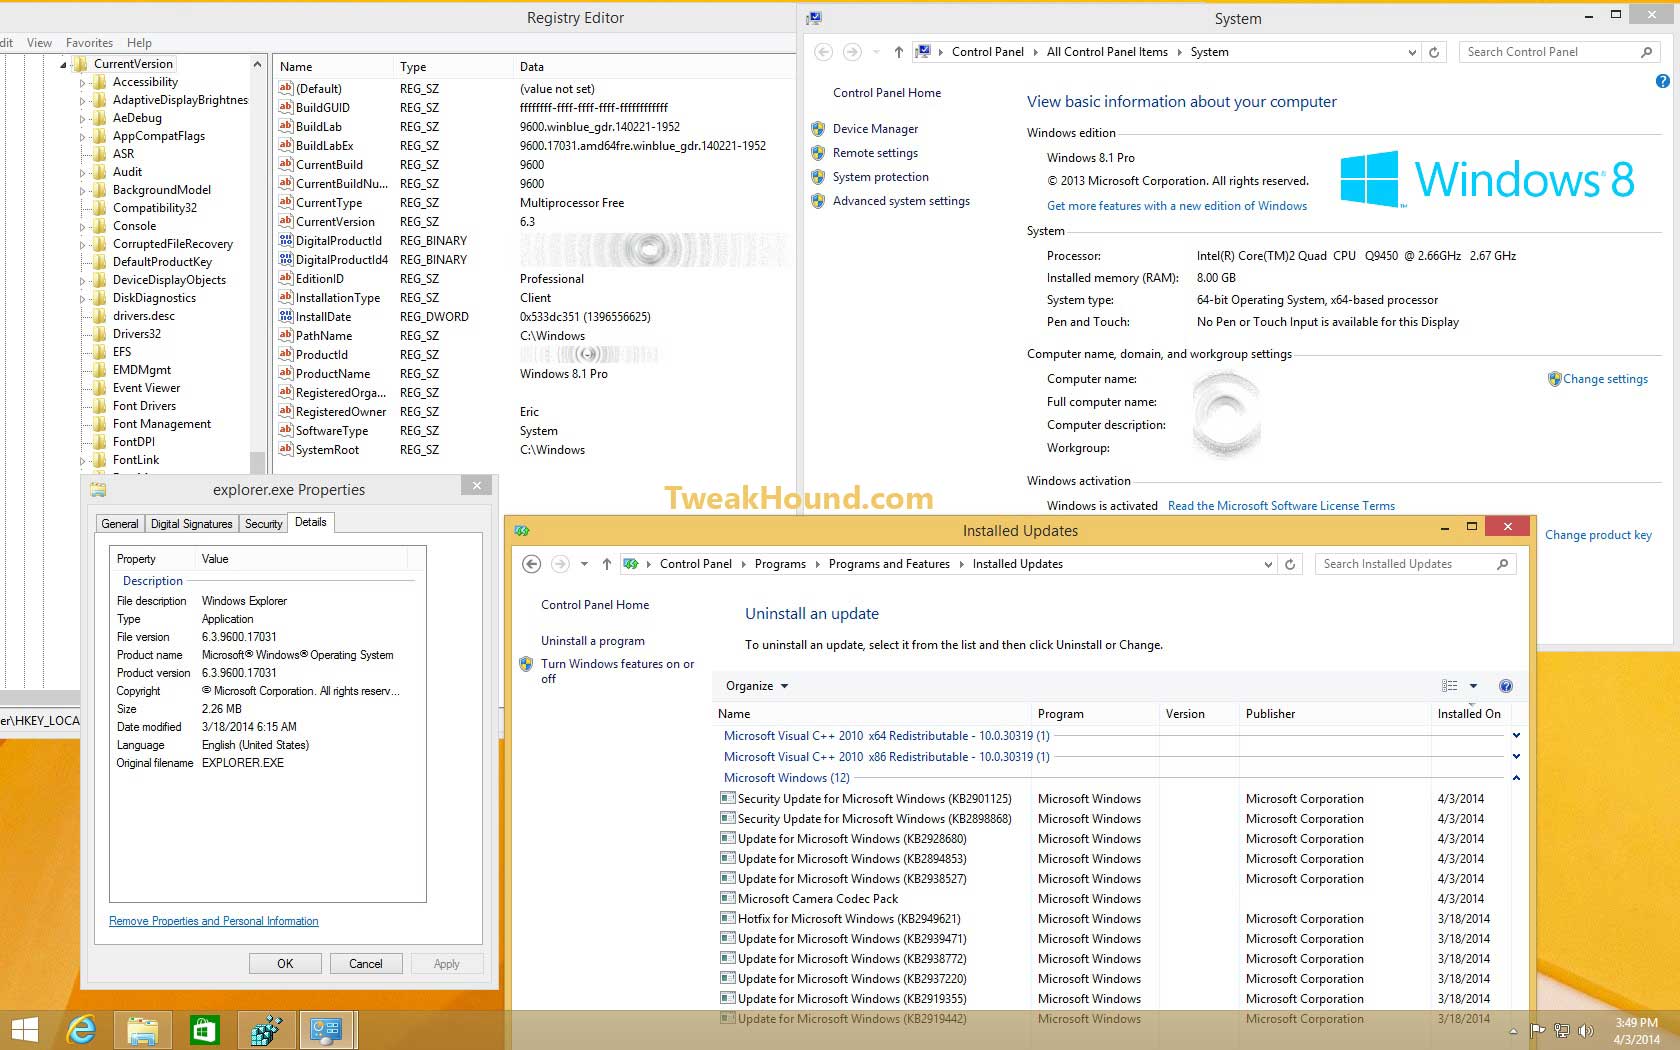Select the BuildLabEx registry value
This screenshot has height=1050, width=1680.
click(x=324, y=146)
